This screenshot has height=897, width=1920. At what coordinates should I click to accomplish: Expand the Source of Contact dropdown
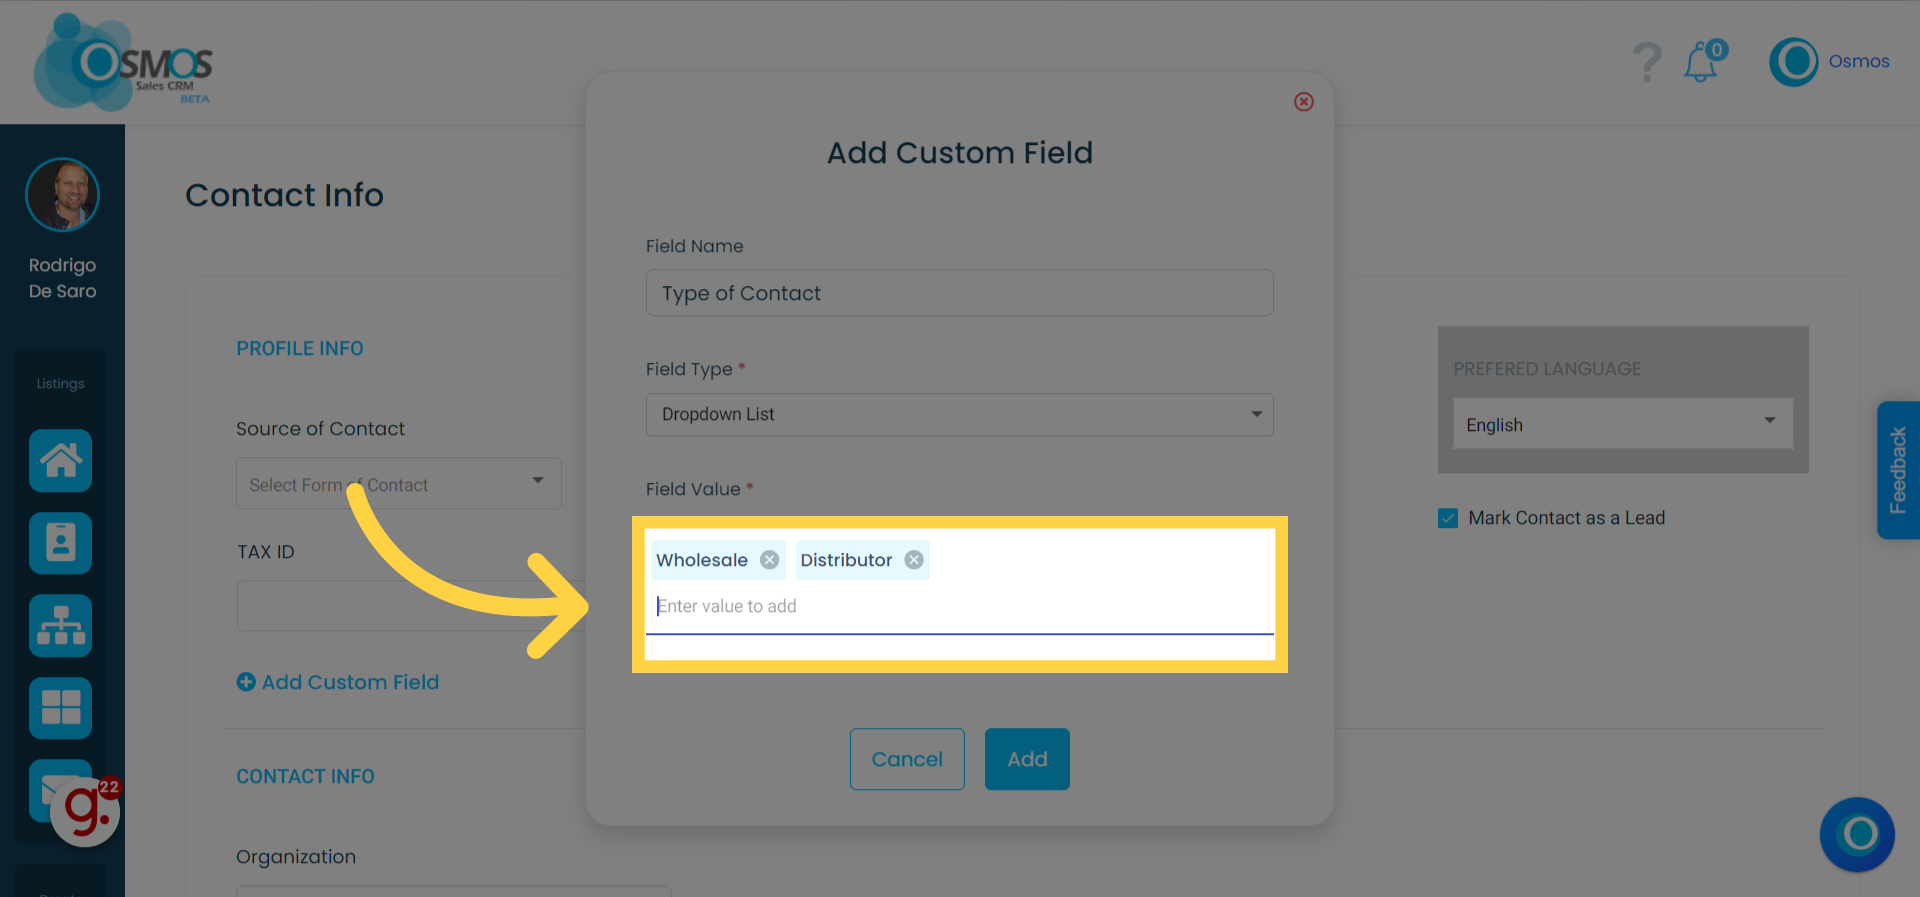click(398, 484)
